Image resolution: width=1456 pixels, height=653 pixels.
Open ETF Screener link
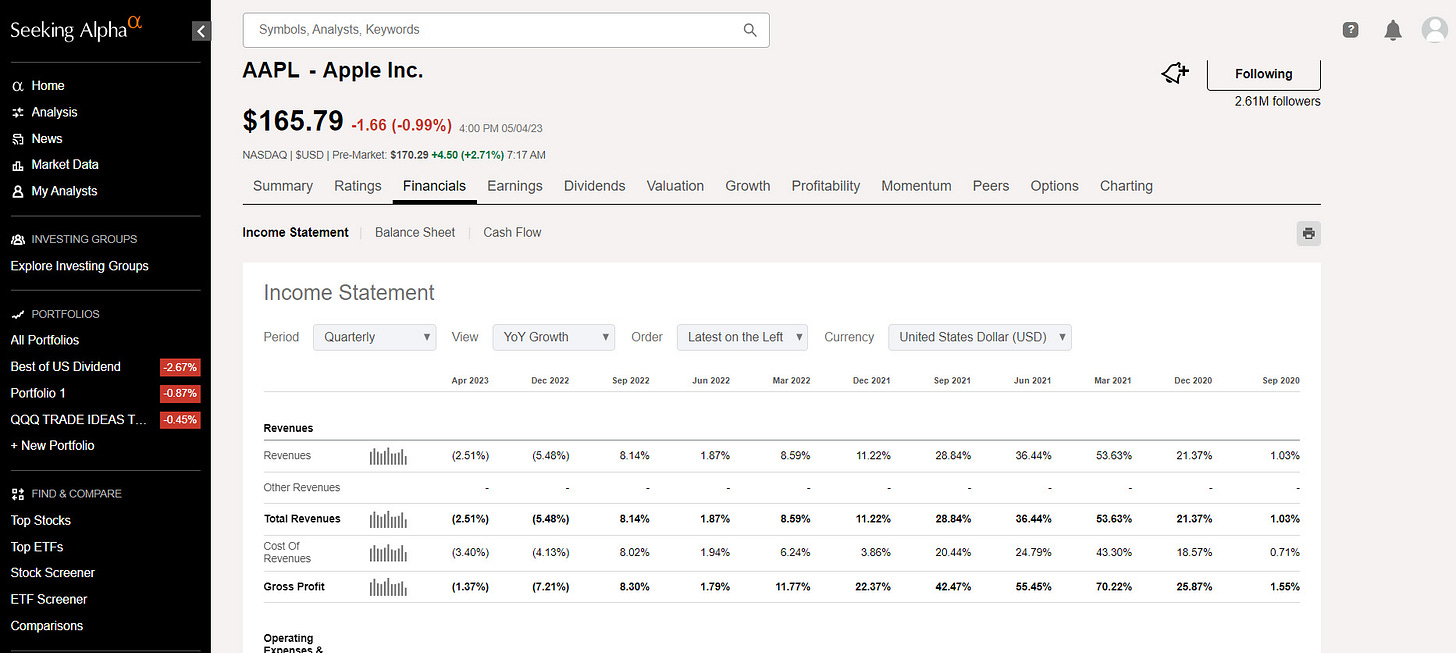pos(49,599)
